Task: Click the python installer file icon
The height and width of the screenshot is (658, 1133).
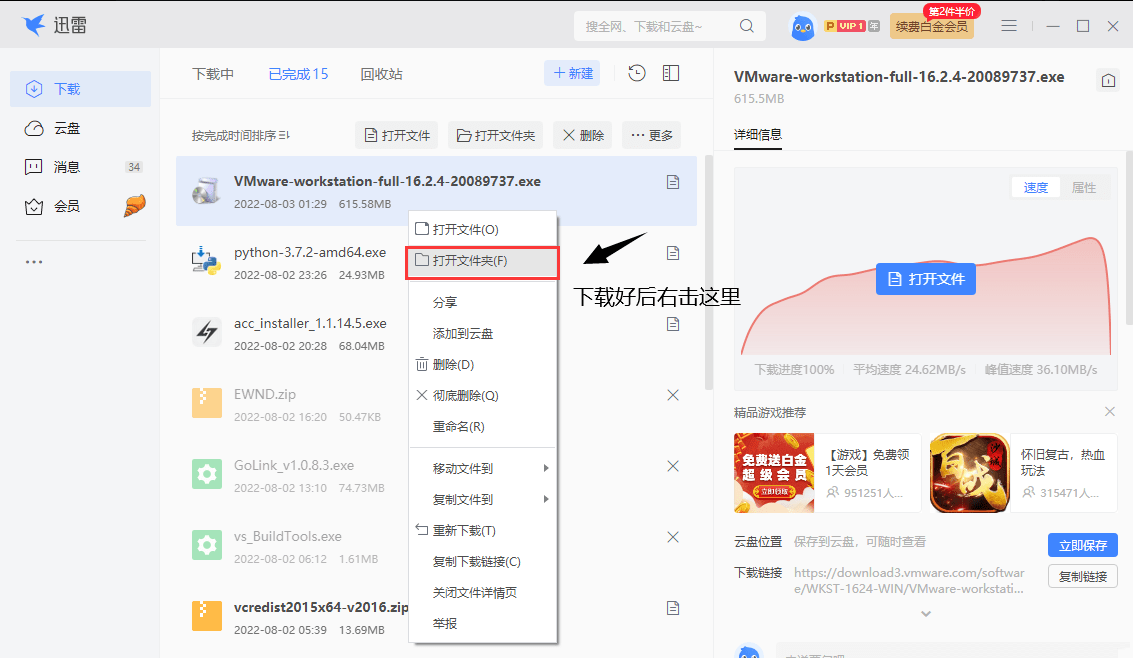Action: click(x=206, y=261)
